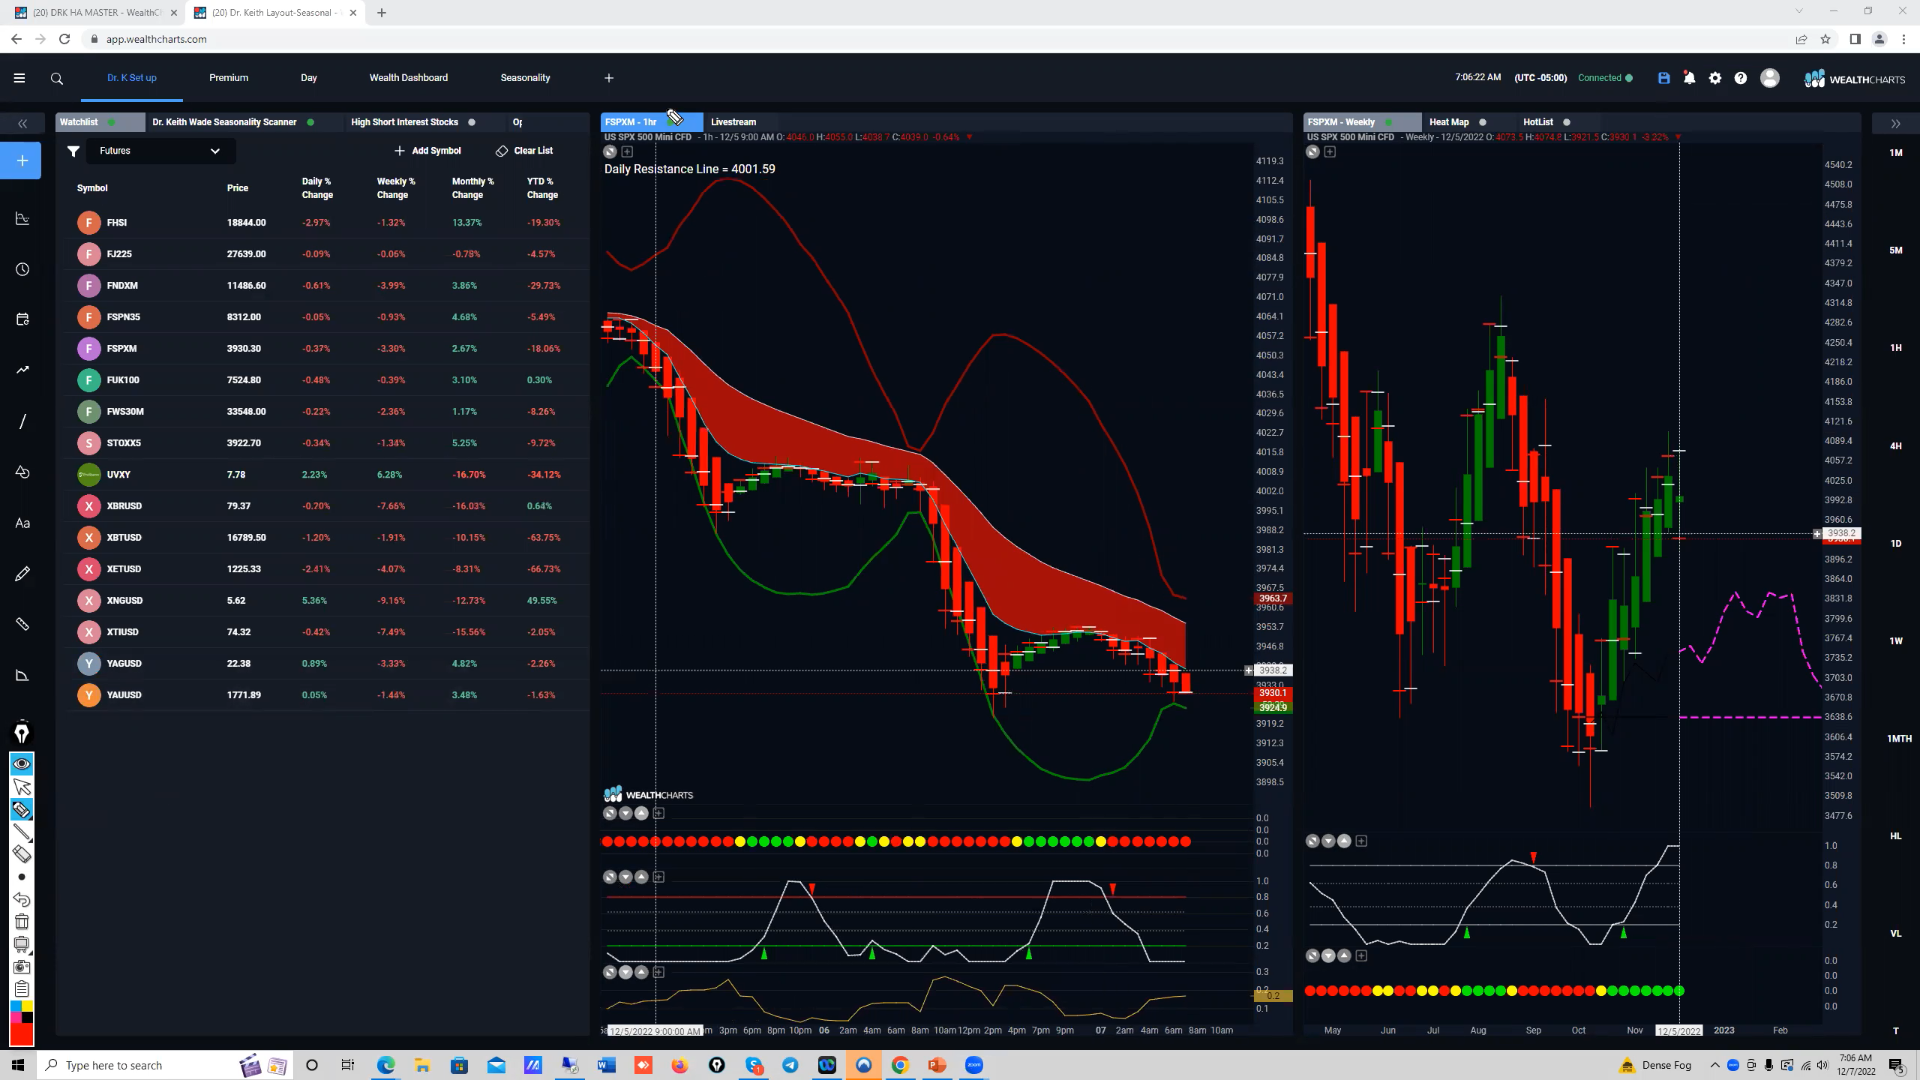Click the trash delete annotation icon
Image resolution: width=1920 pixels, height=1080 pixels.
(x=21, y=922)
